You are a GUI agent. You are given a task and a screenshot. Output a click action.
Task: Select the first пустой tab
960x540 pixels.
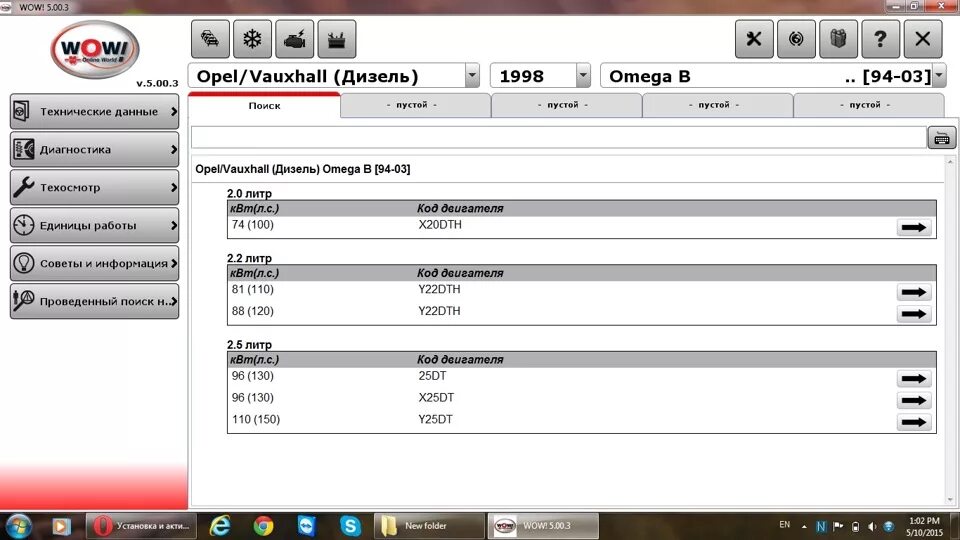pyautogui.click(x=416, y=105)
